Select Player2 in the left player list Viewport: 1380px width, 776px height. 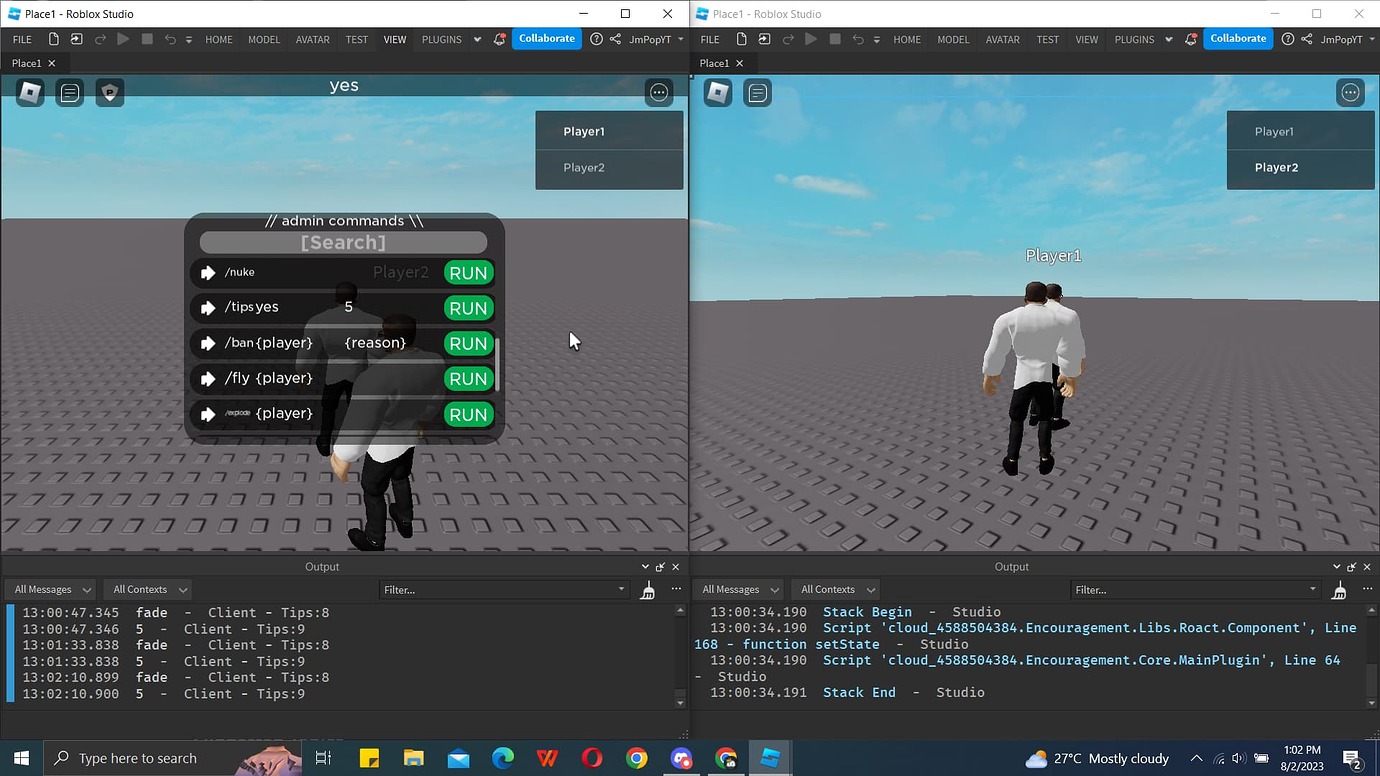point(584,167)
